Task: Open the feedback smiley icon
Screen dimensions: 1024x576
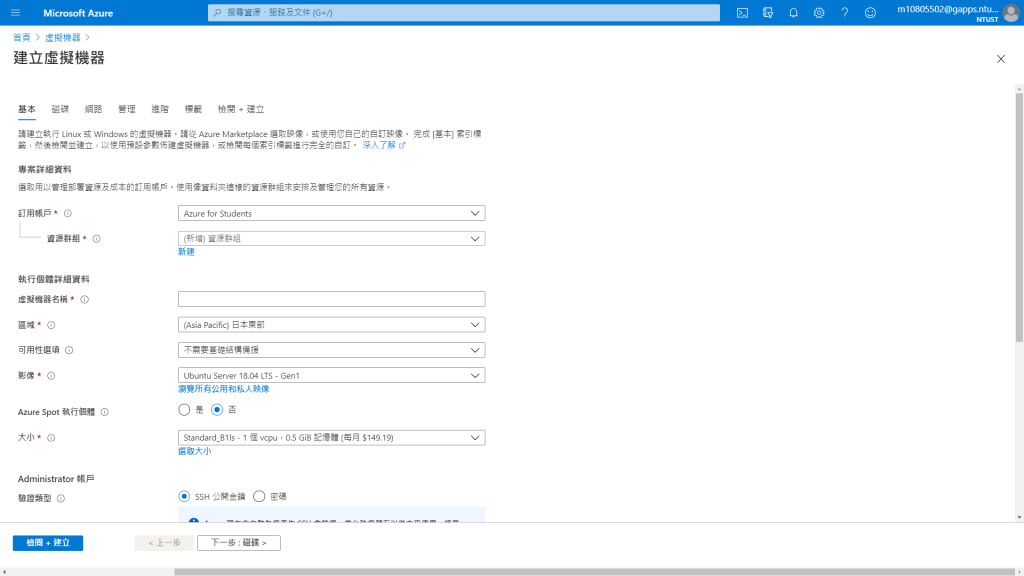Action: (x=870, y=12)
